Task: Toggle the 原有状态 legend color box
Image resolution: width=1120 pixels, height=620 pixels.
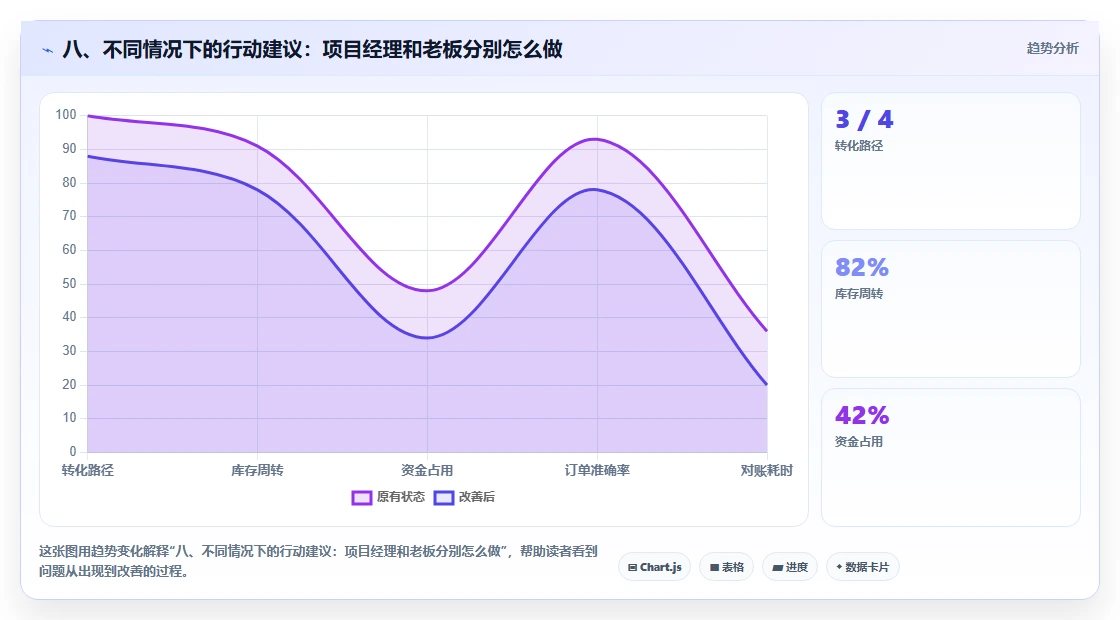Action: click(361, 497)
